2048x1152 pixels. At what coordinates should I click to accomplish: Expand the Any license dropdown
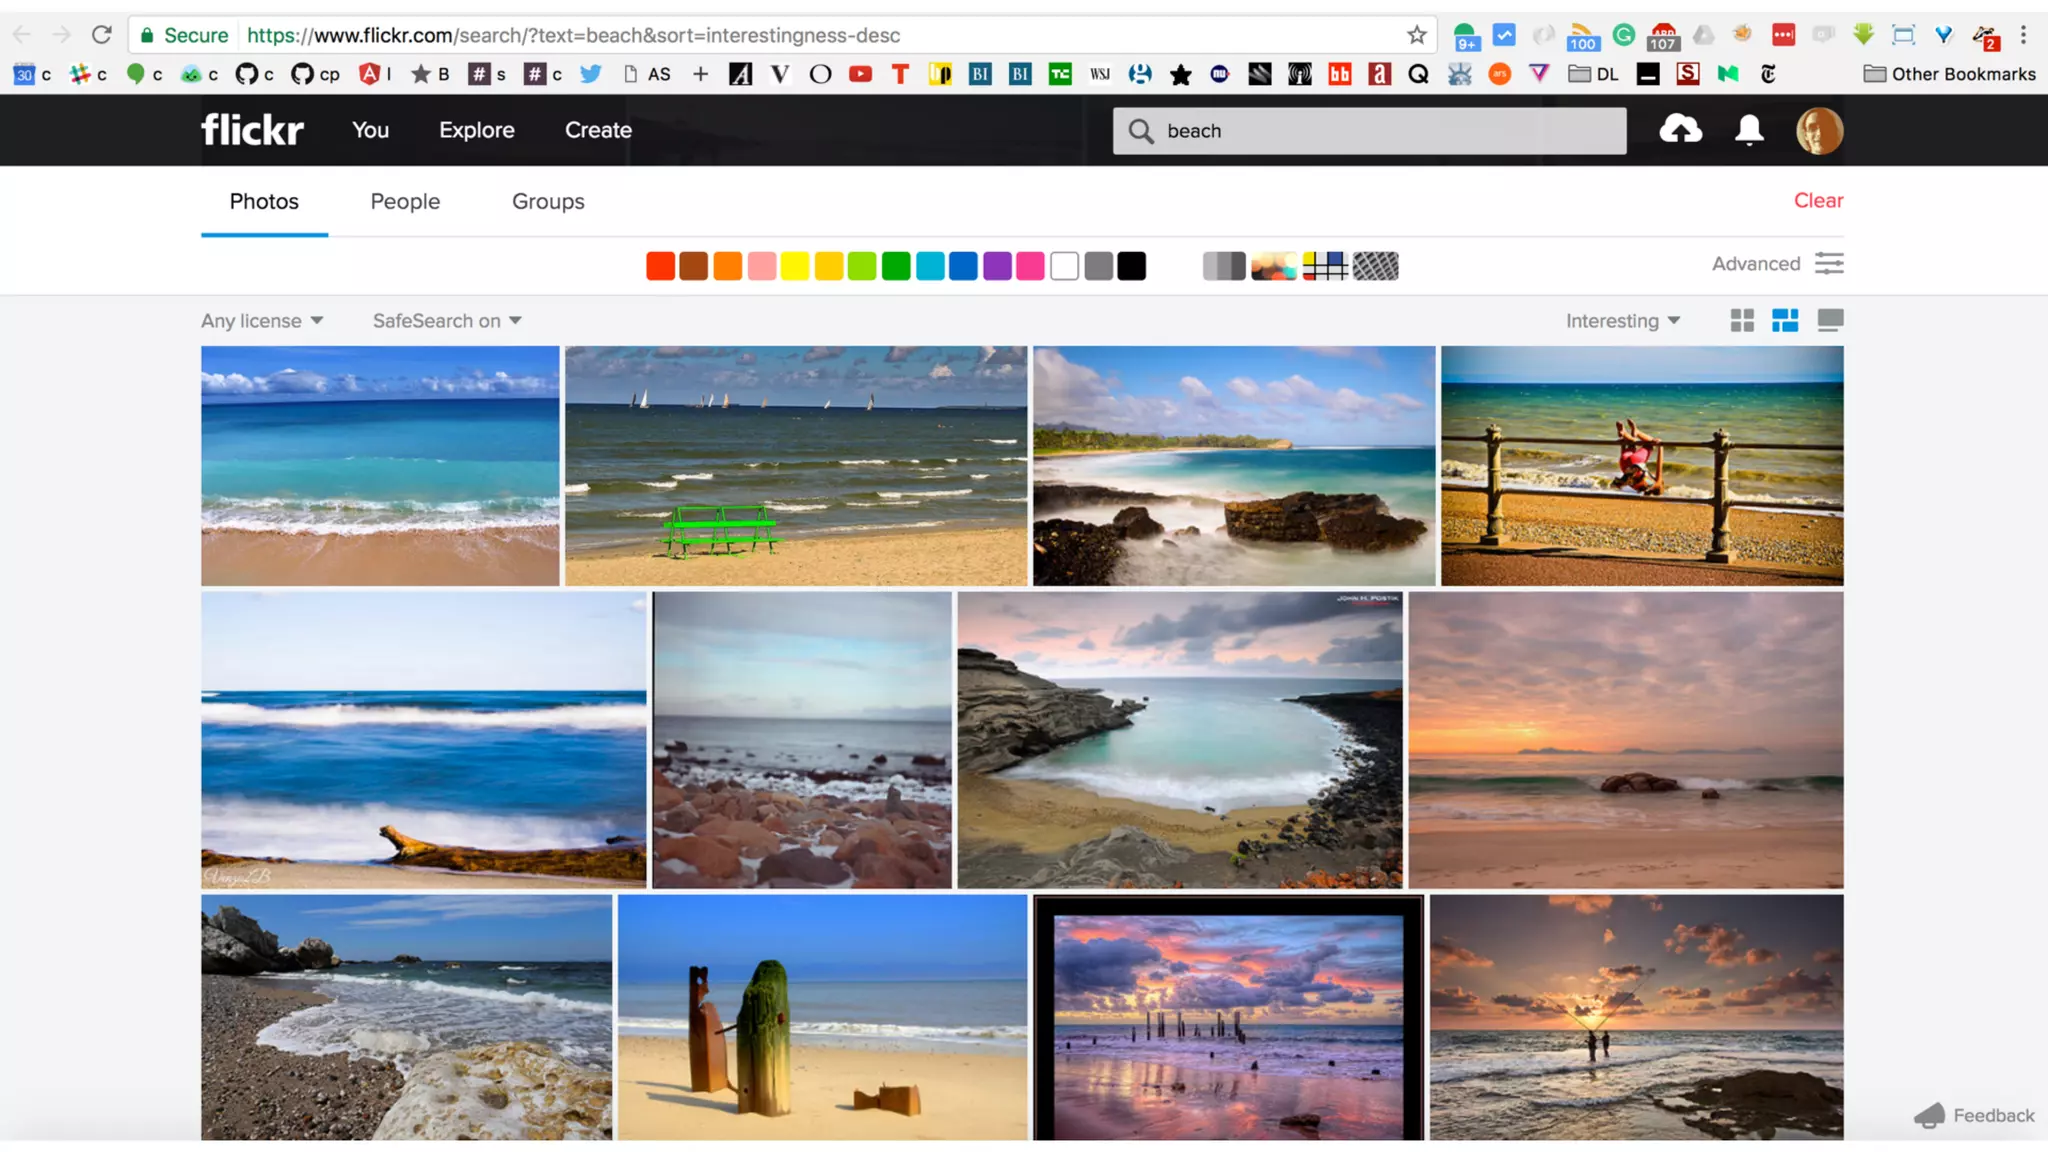(262, 321)
